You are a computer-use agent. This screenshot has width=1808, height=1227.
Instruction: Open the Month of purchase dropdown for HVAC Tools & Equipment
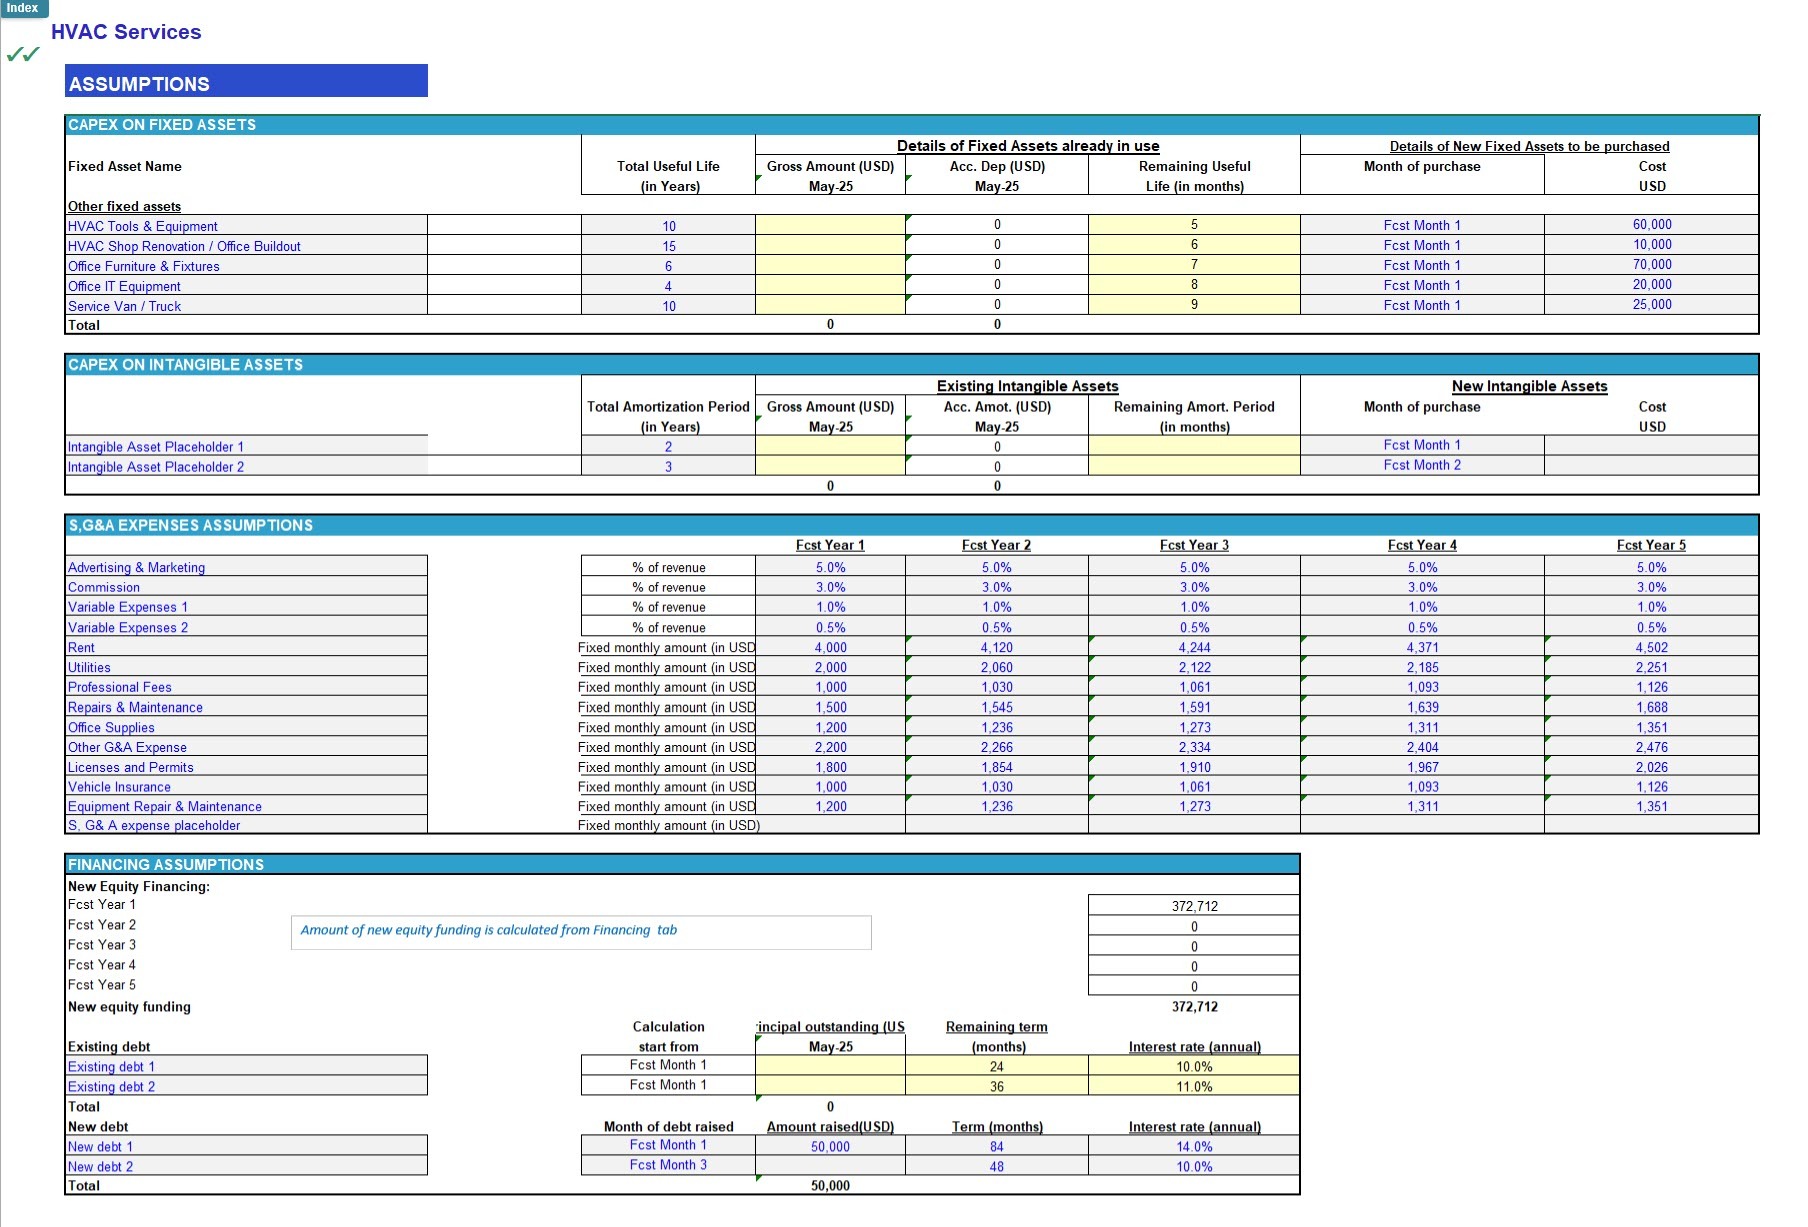[x=1424, y=225]
